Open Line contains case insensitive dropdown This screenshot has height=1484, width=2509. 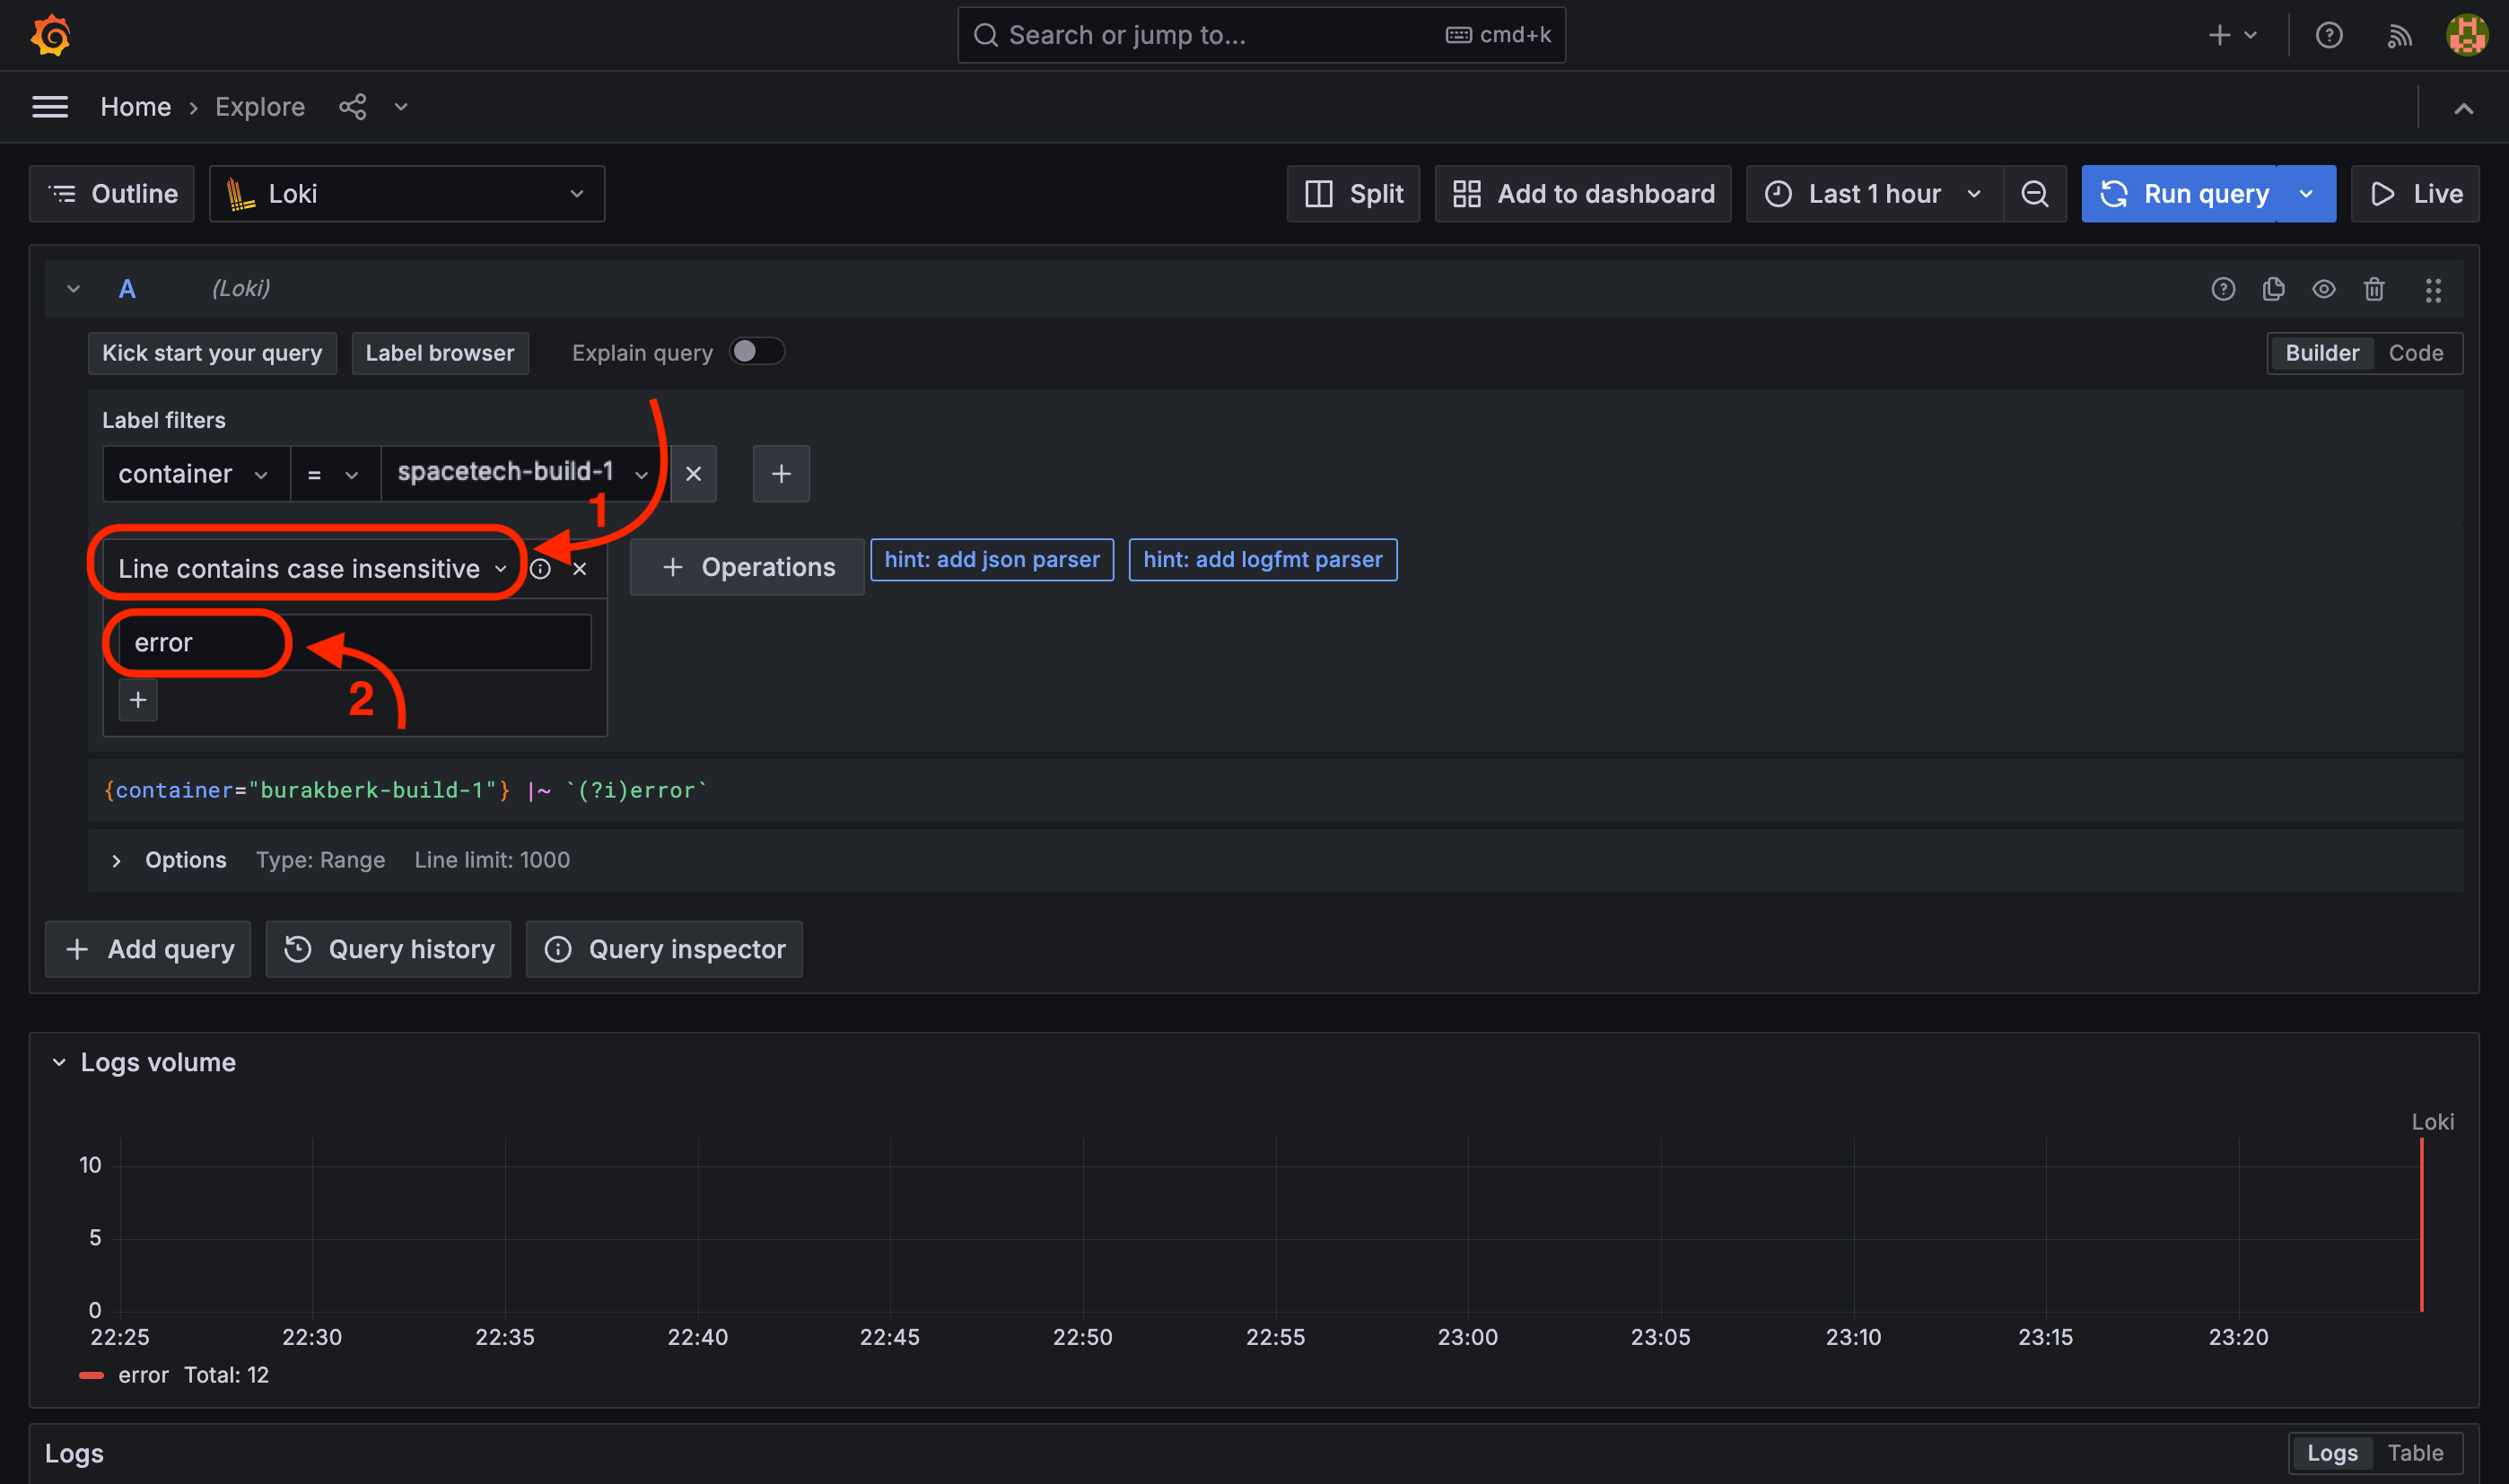pyautogui.click(x=312, y=569)
